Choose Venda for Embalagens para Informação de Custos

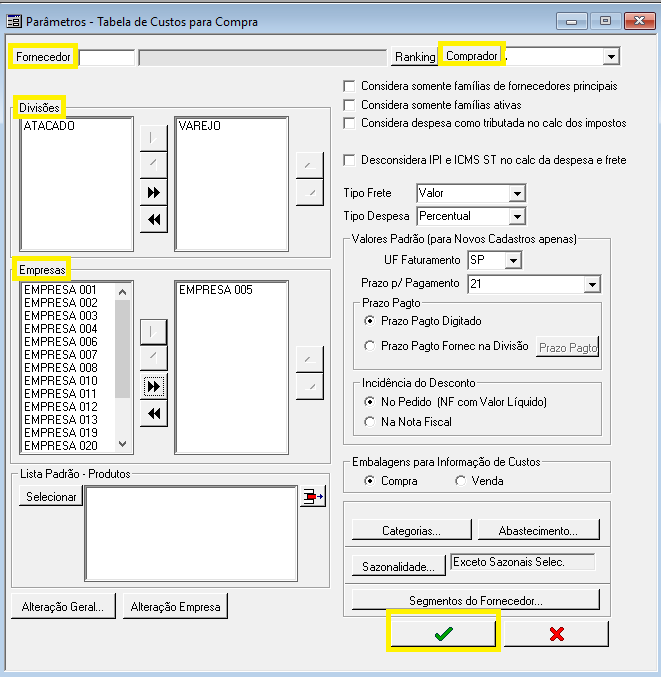pyautogui.click(x=461, y=481)
